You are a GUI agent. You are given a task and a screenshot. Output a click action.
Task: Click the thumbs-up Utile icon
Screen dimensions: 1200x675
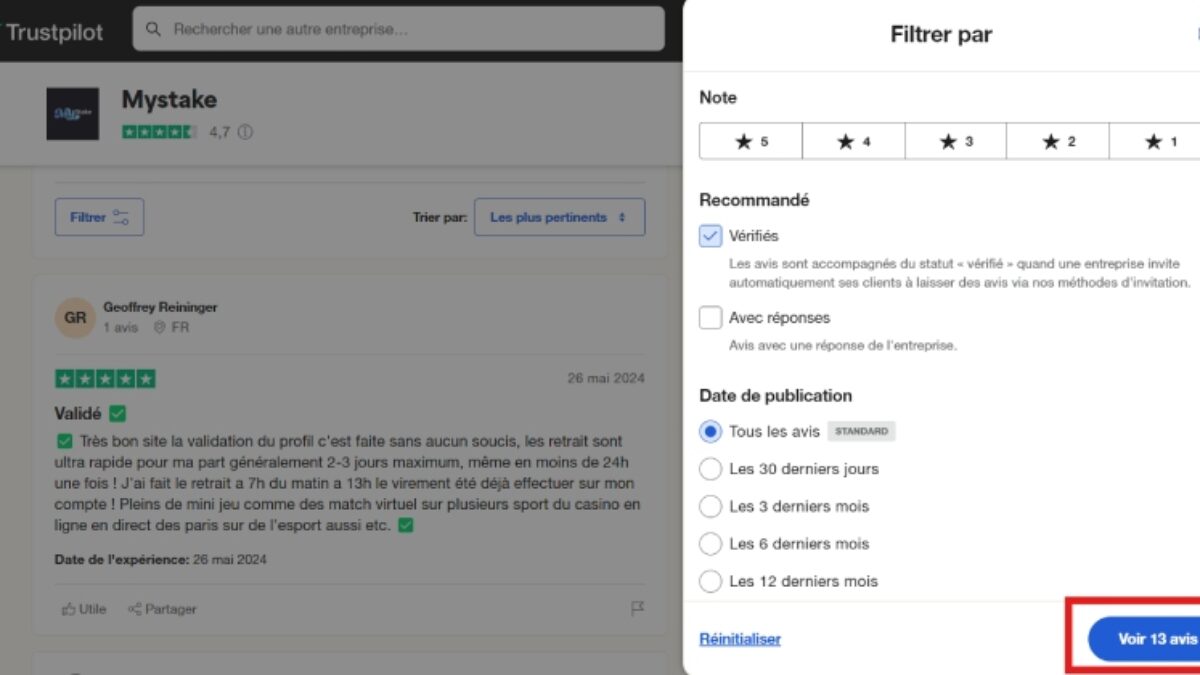point(69,608)
